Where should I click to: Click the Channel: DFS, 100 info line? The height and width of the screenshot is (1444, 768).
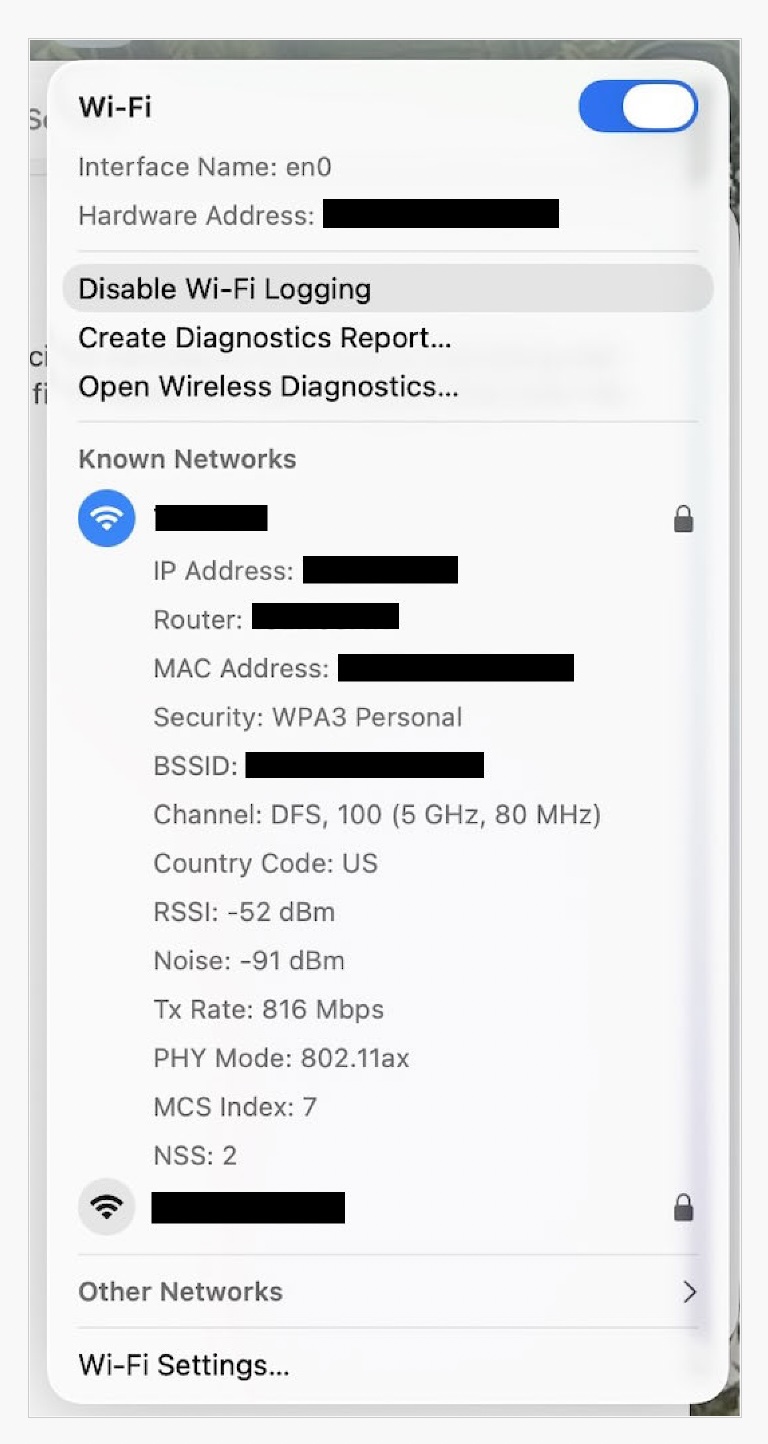[376, 815]
